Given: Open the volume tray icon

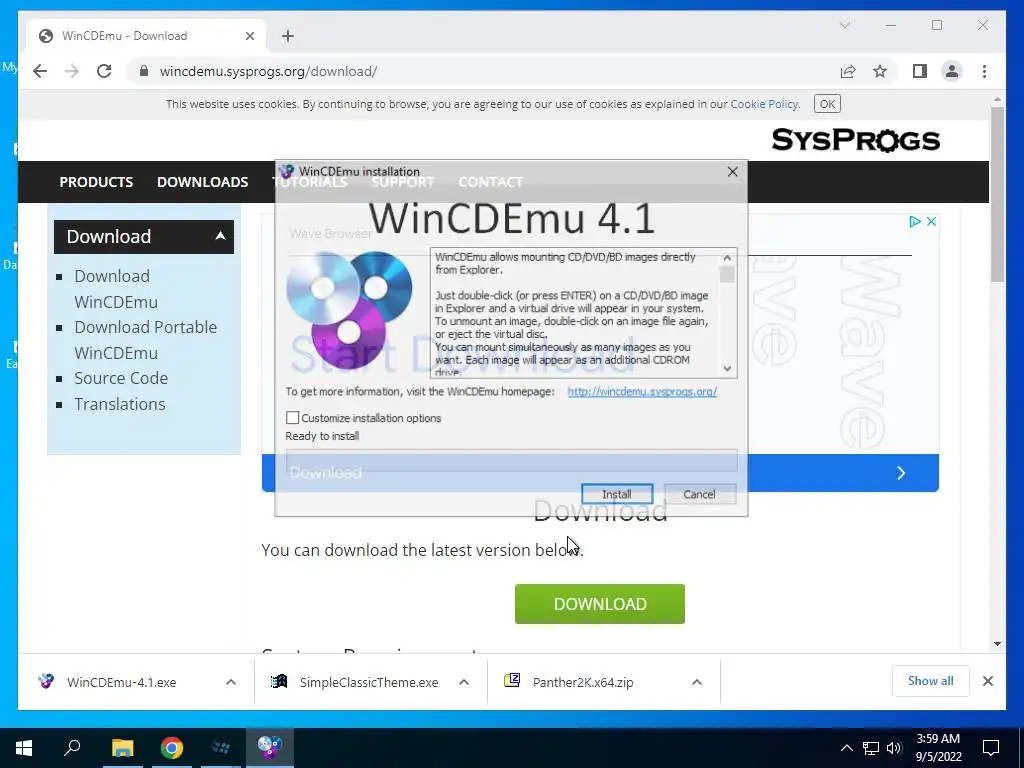Looking at the screenshot, I should tap(894, 748).
